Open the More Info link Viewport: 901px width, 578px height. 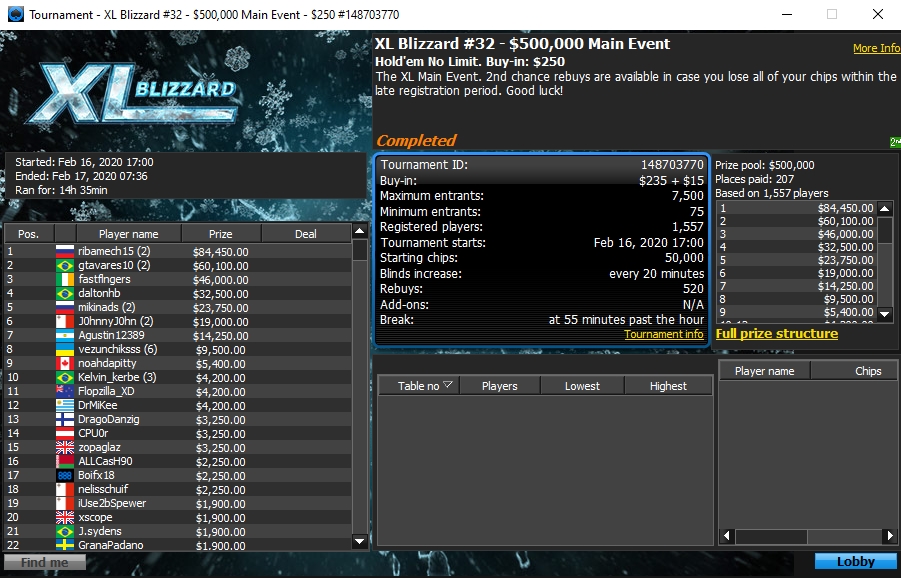[876, 48]
